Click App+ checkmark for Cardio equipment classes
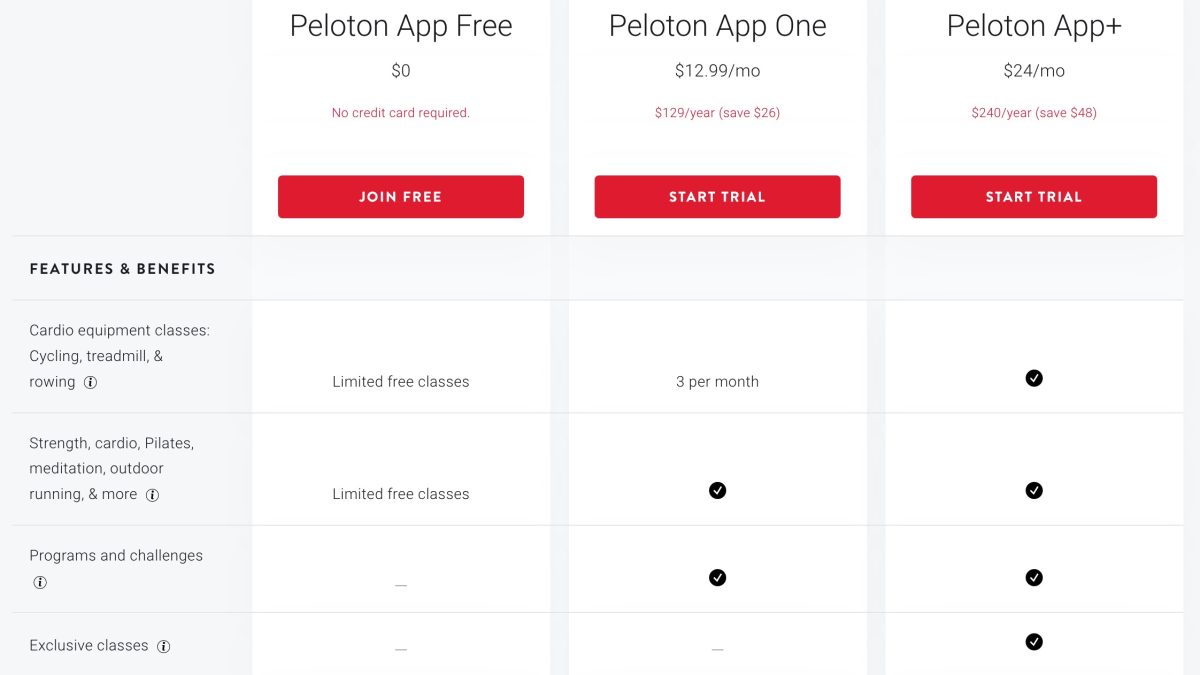This screenshot has height=675, width=1200. click(x=1034, y=378)
